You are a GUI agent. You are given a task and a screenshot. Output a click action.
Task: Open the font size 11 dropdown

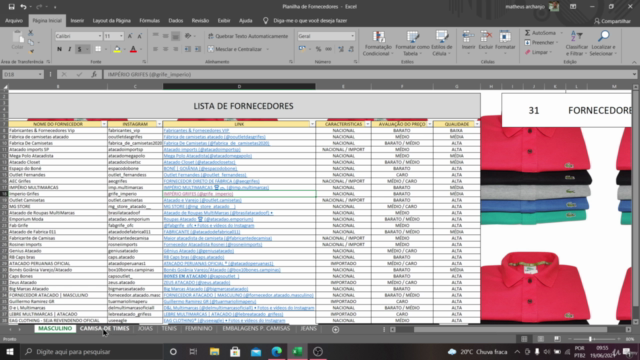[x=121, y=36]
